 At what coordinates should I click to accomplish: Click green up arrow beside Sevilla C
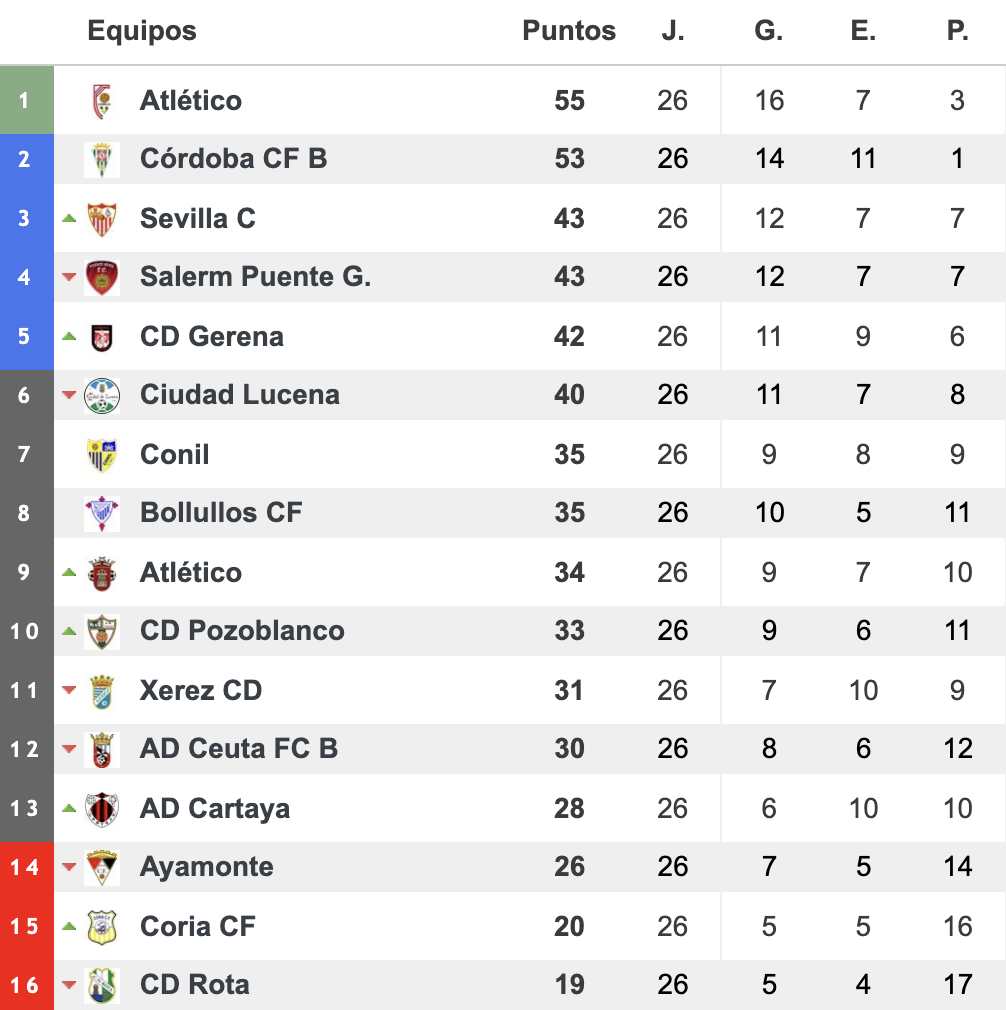click(69, 219)
